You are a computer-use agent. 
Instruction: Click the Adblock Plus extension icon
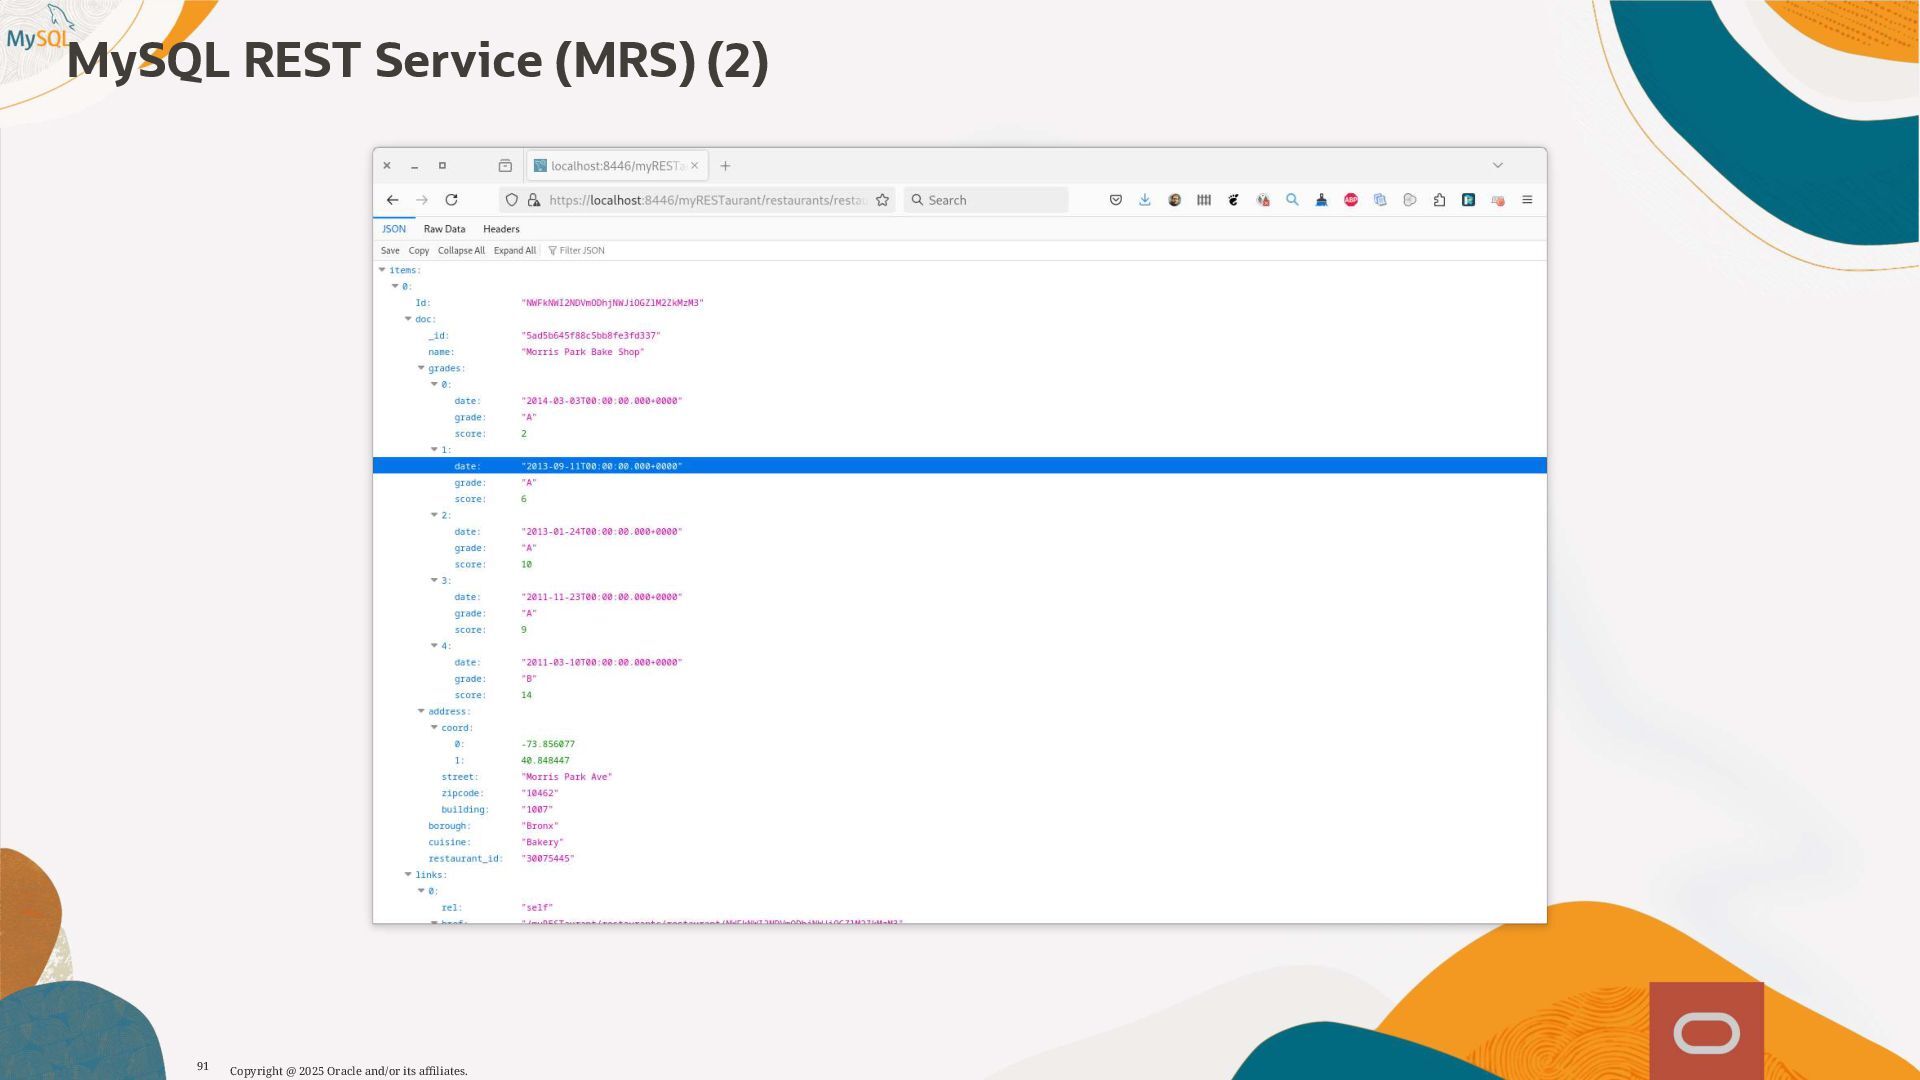coord(1351,200)
